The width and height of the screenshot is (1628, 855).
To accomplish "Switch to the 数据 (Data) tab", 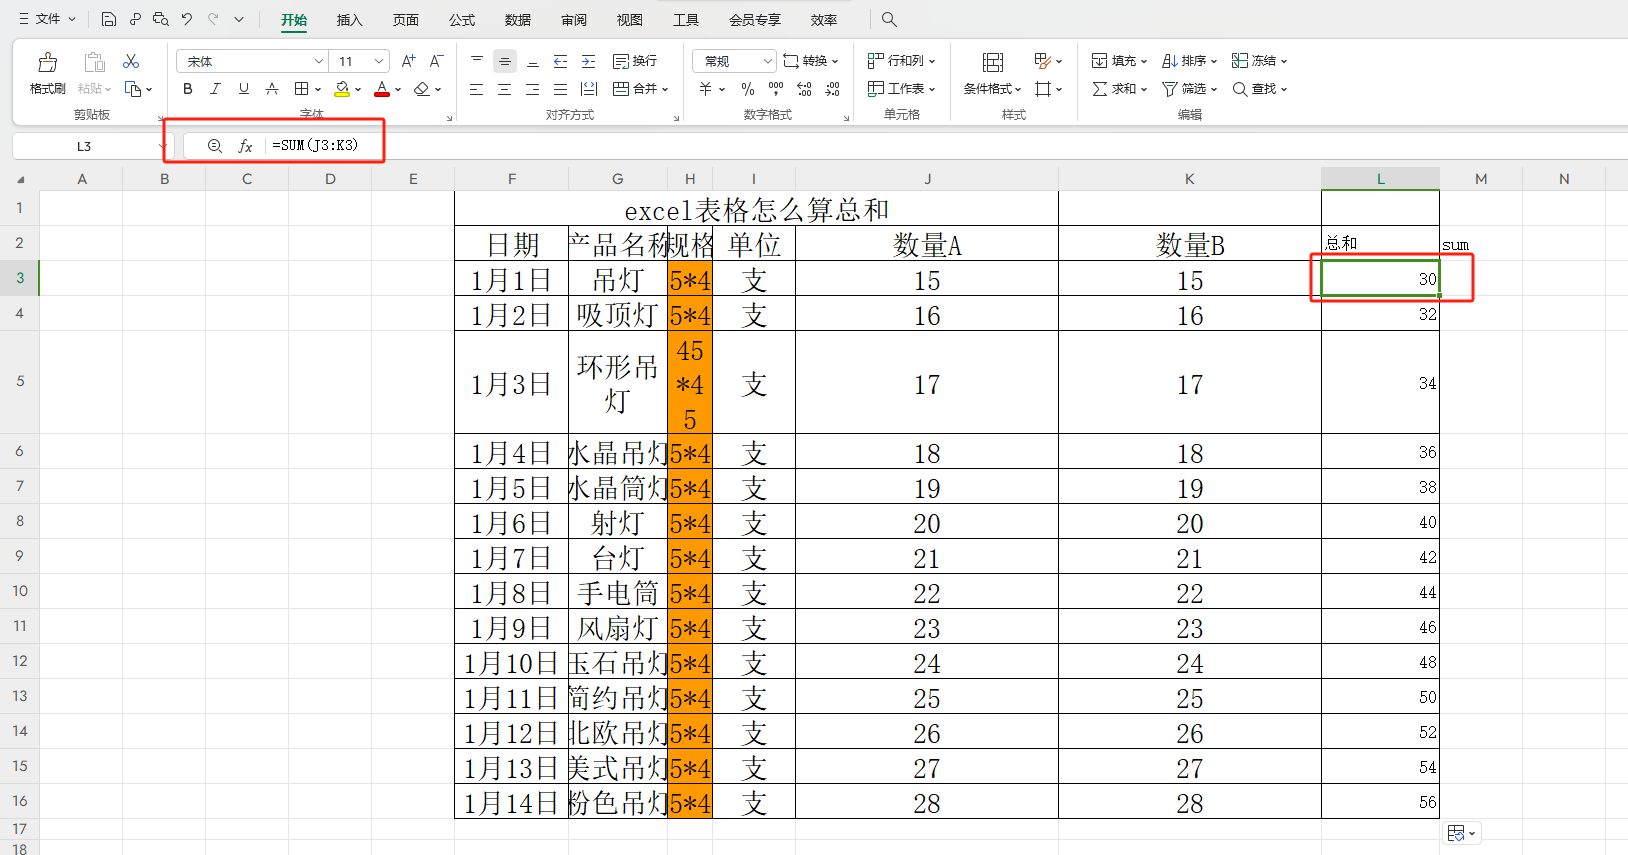I will pos(518,20).
